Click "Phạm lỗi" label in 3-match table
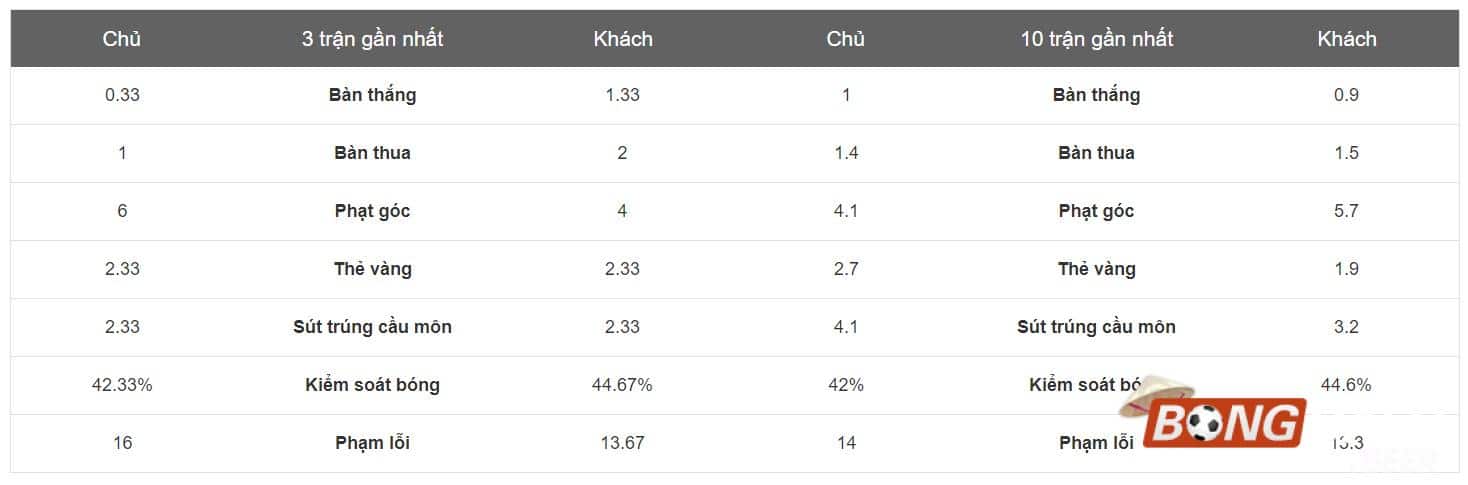The height and width of the screenshot is (485, 1468). pos(372,443)
